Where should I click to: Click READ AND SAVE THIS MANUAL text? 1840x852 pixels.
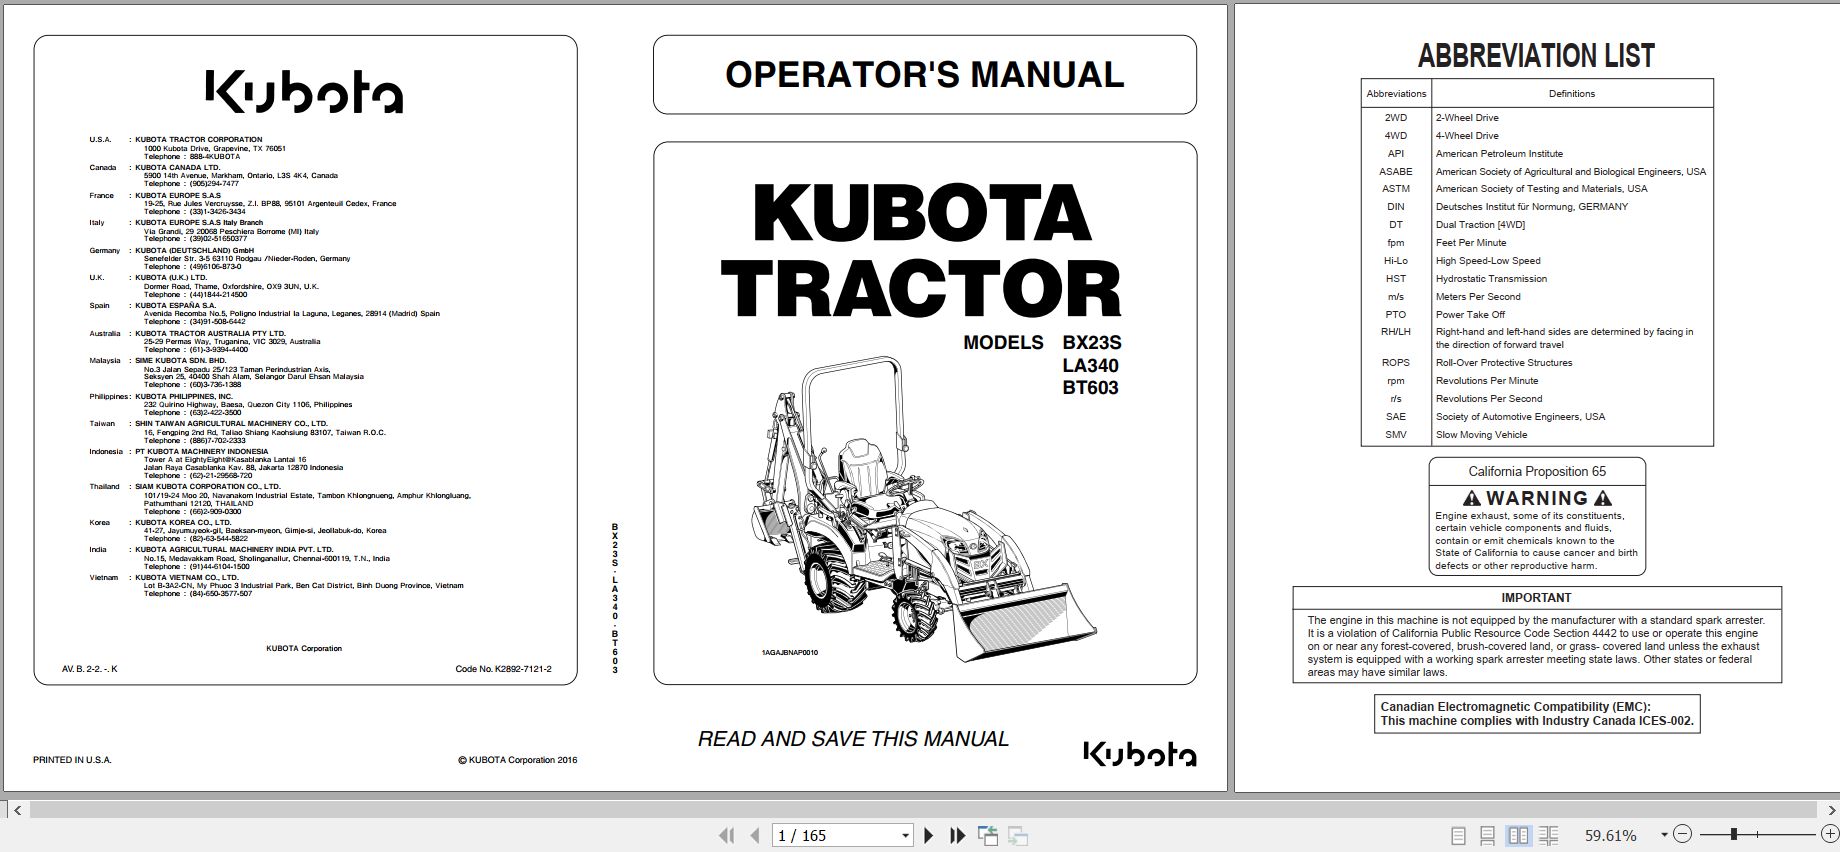click(x=853, y=739)
